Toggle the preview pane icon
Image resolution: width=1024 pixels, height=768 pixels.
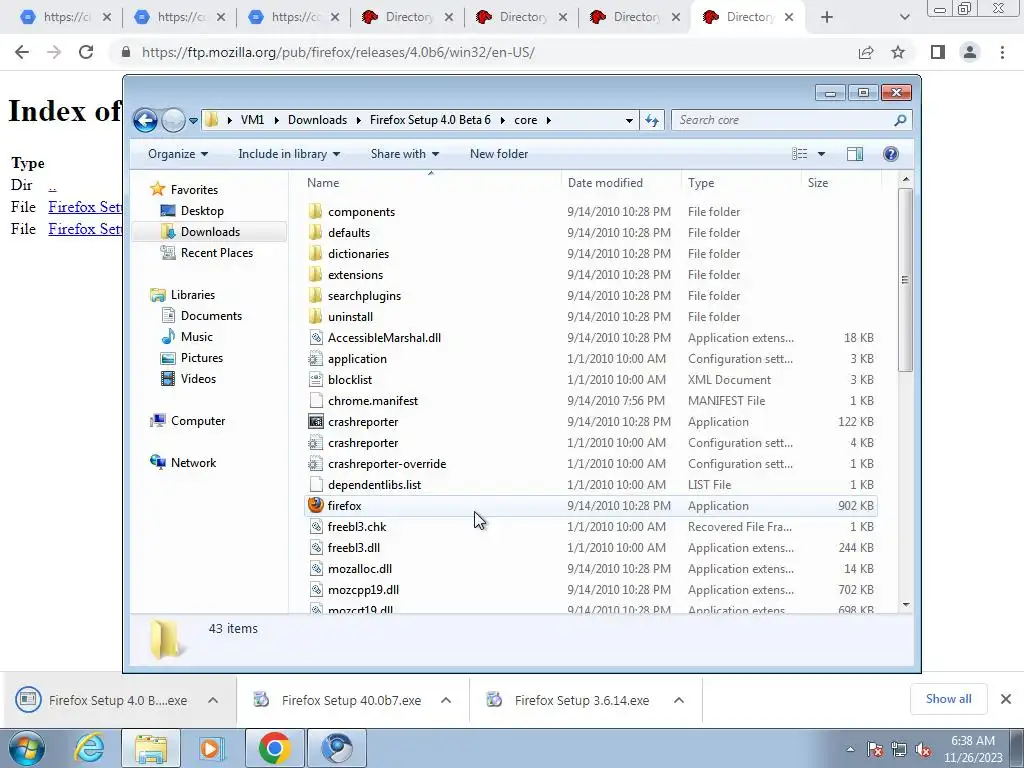pyautogui.click(x=855, y=154)
